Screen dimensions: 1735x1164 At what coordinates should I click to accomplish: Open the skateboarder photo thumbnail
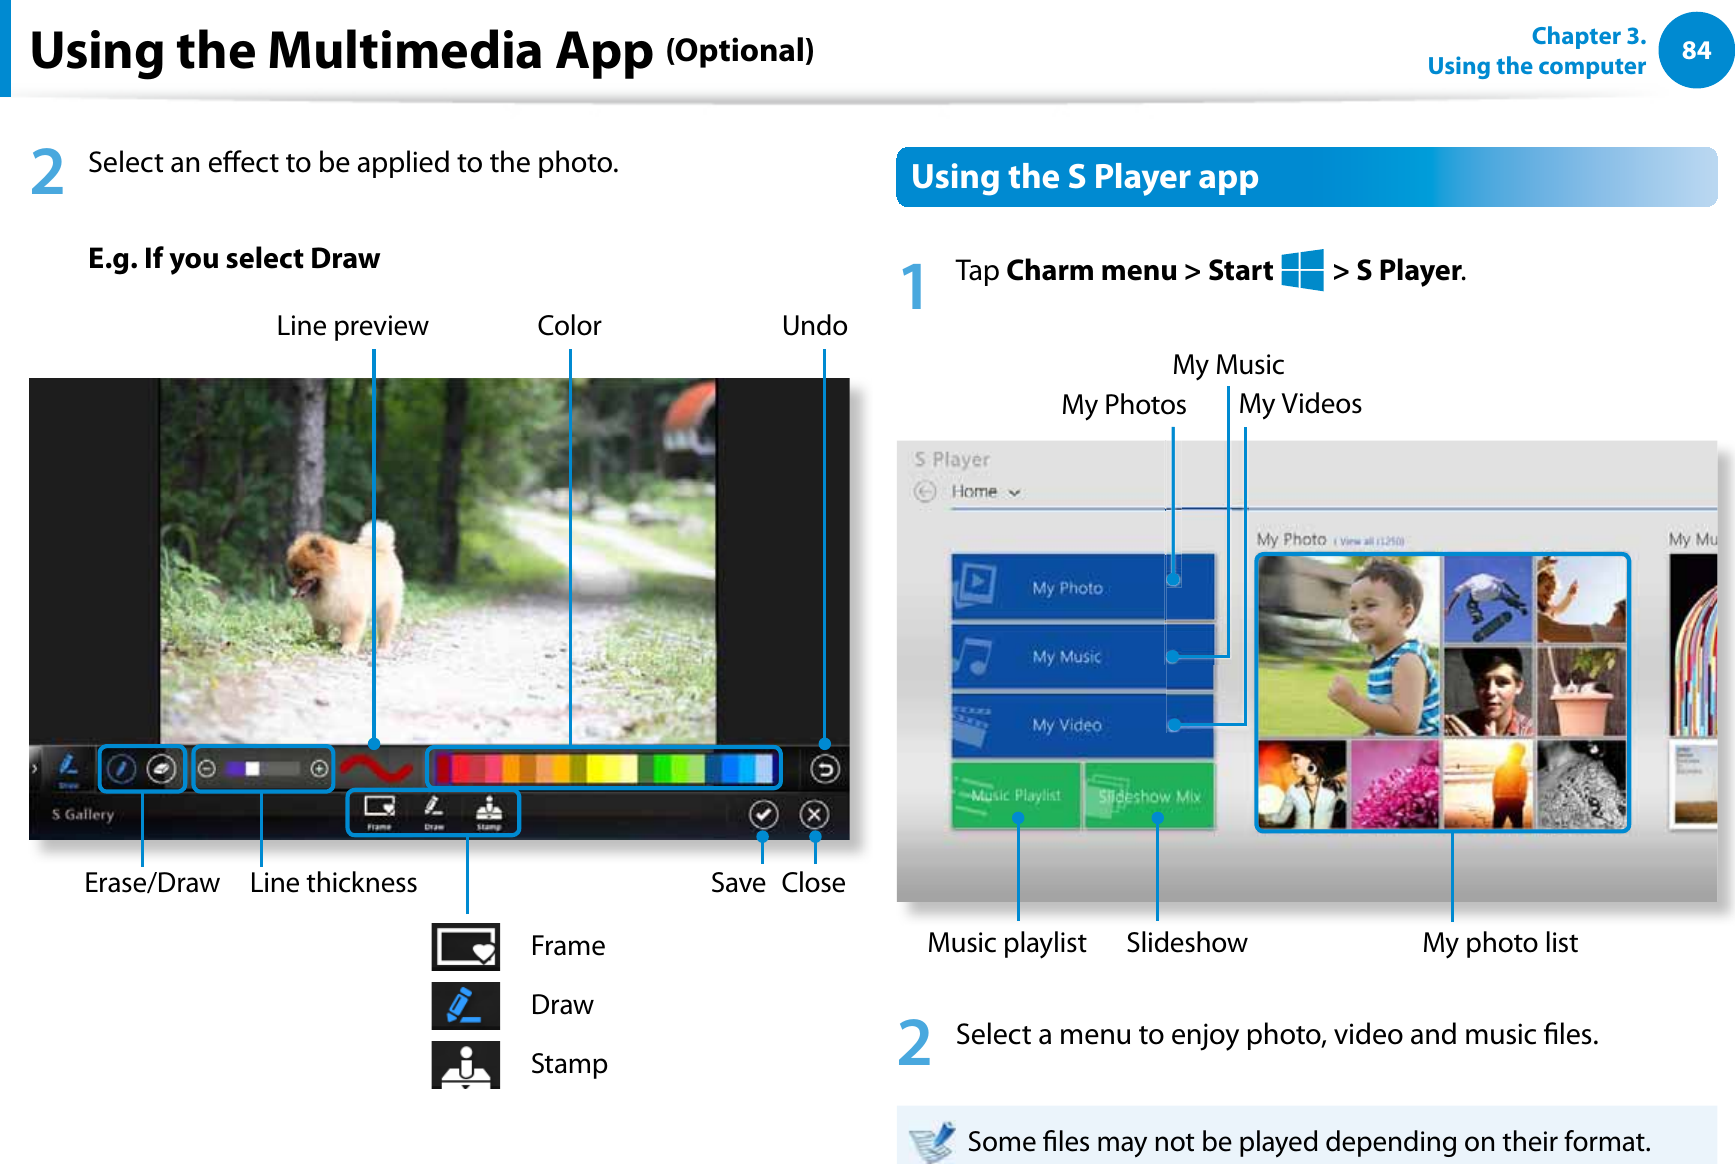point(1487,599)
